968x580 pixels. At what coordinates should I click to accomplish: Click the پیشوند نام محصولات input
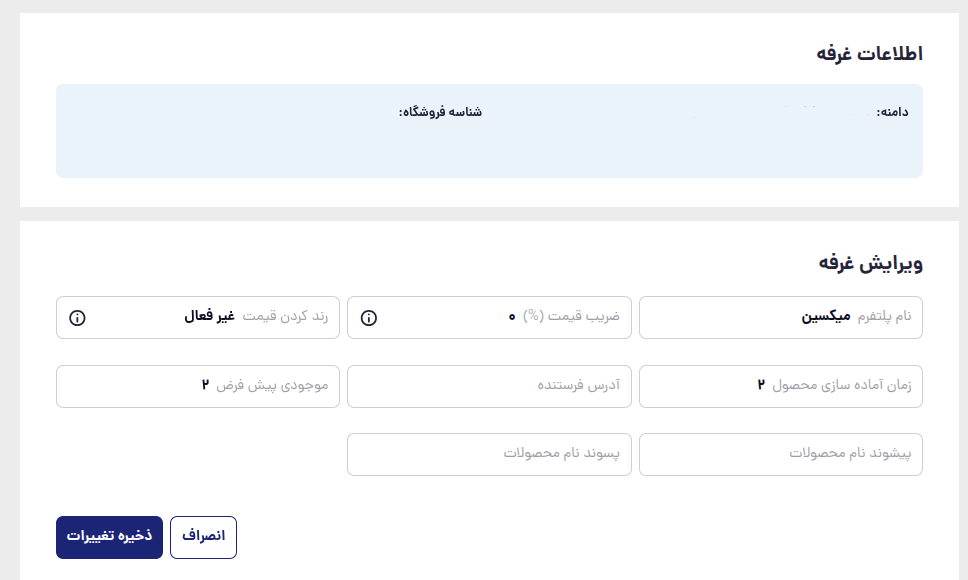780,454
